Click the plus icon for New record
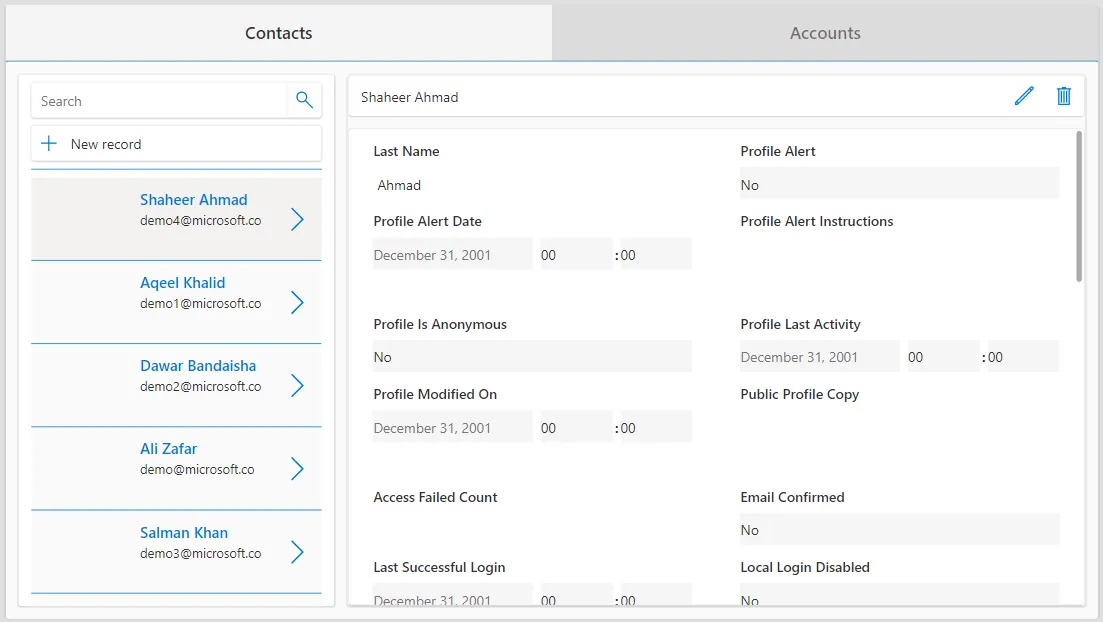Screen dimensions: 1103x622 [x=49, y=144]
